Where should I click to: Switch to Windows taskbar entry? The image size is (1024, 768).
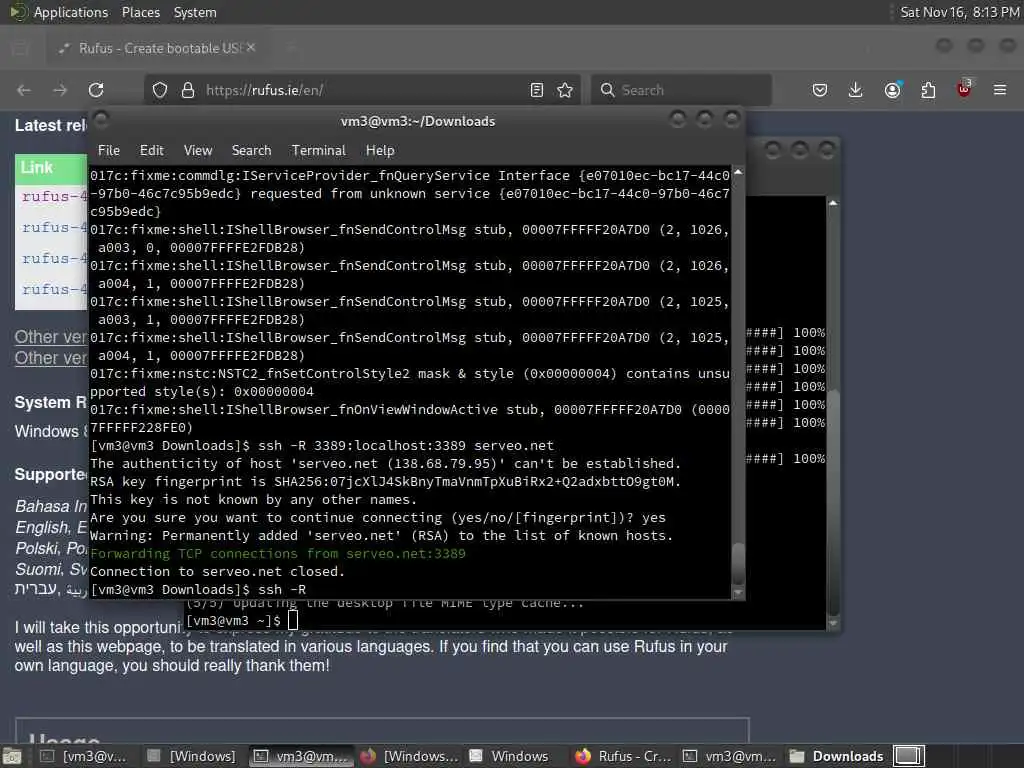(509, 756)
